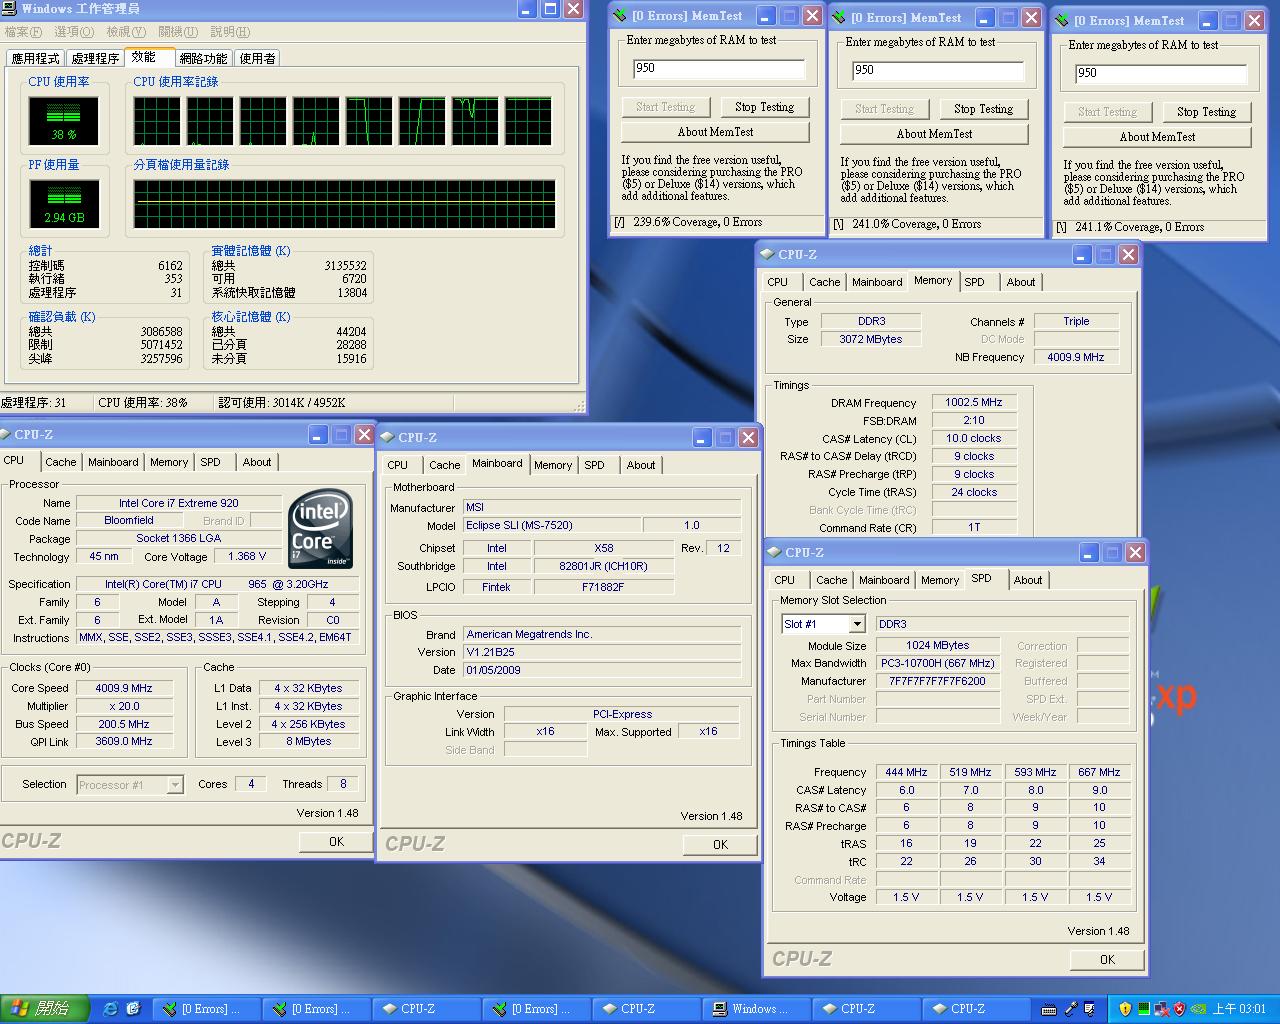Click the Intel Core i7 logo in CPU-Z
The height and width of the screenshot is (1024, 1280).
(320, 528)
